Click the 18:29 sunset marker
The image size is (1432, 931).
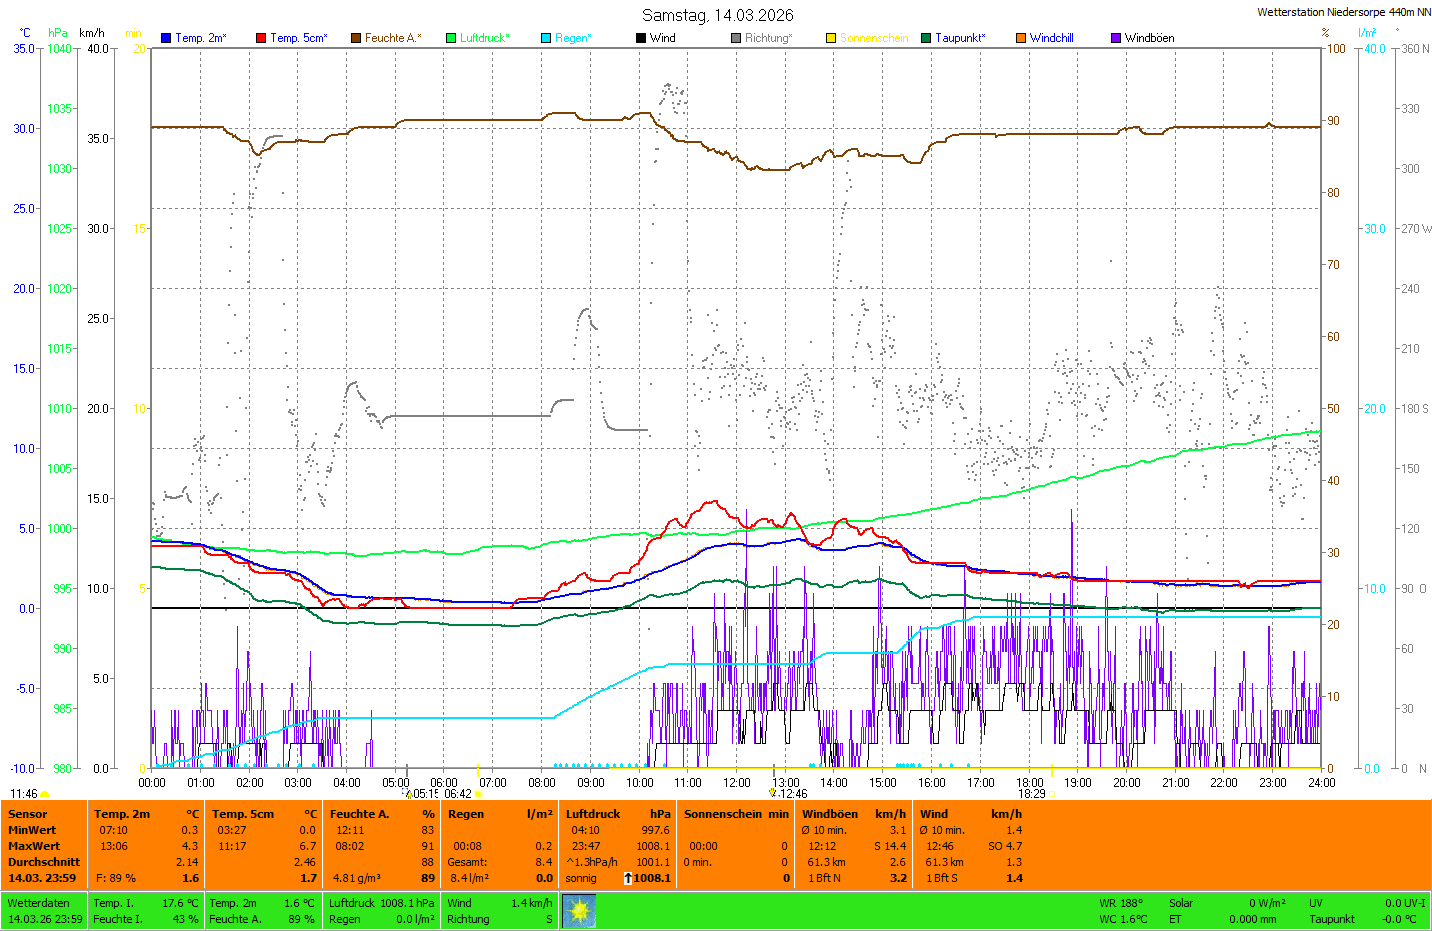pos(1032,794)
